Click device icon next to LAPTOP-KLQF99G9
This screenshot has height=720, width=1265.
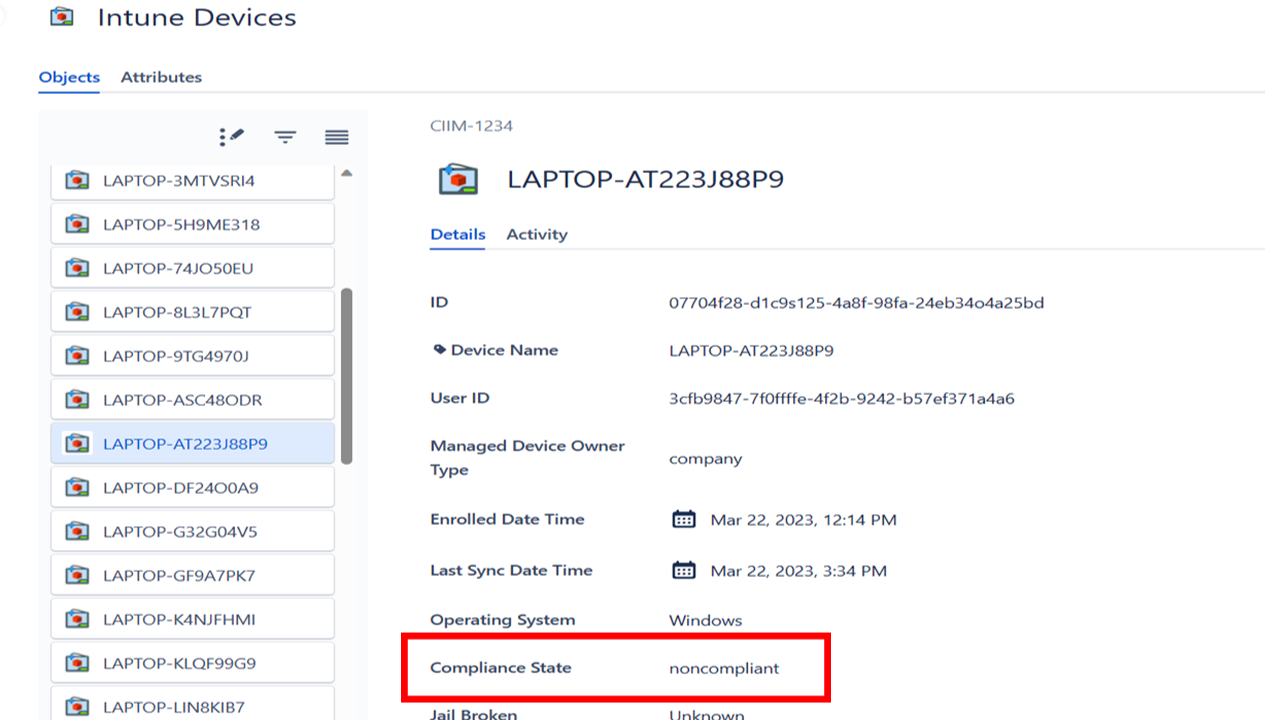click(77, 664)
